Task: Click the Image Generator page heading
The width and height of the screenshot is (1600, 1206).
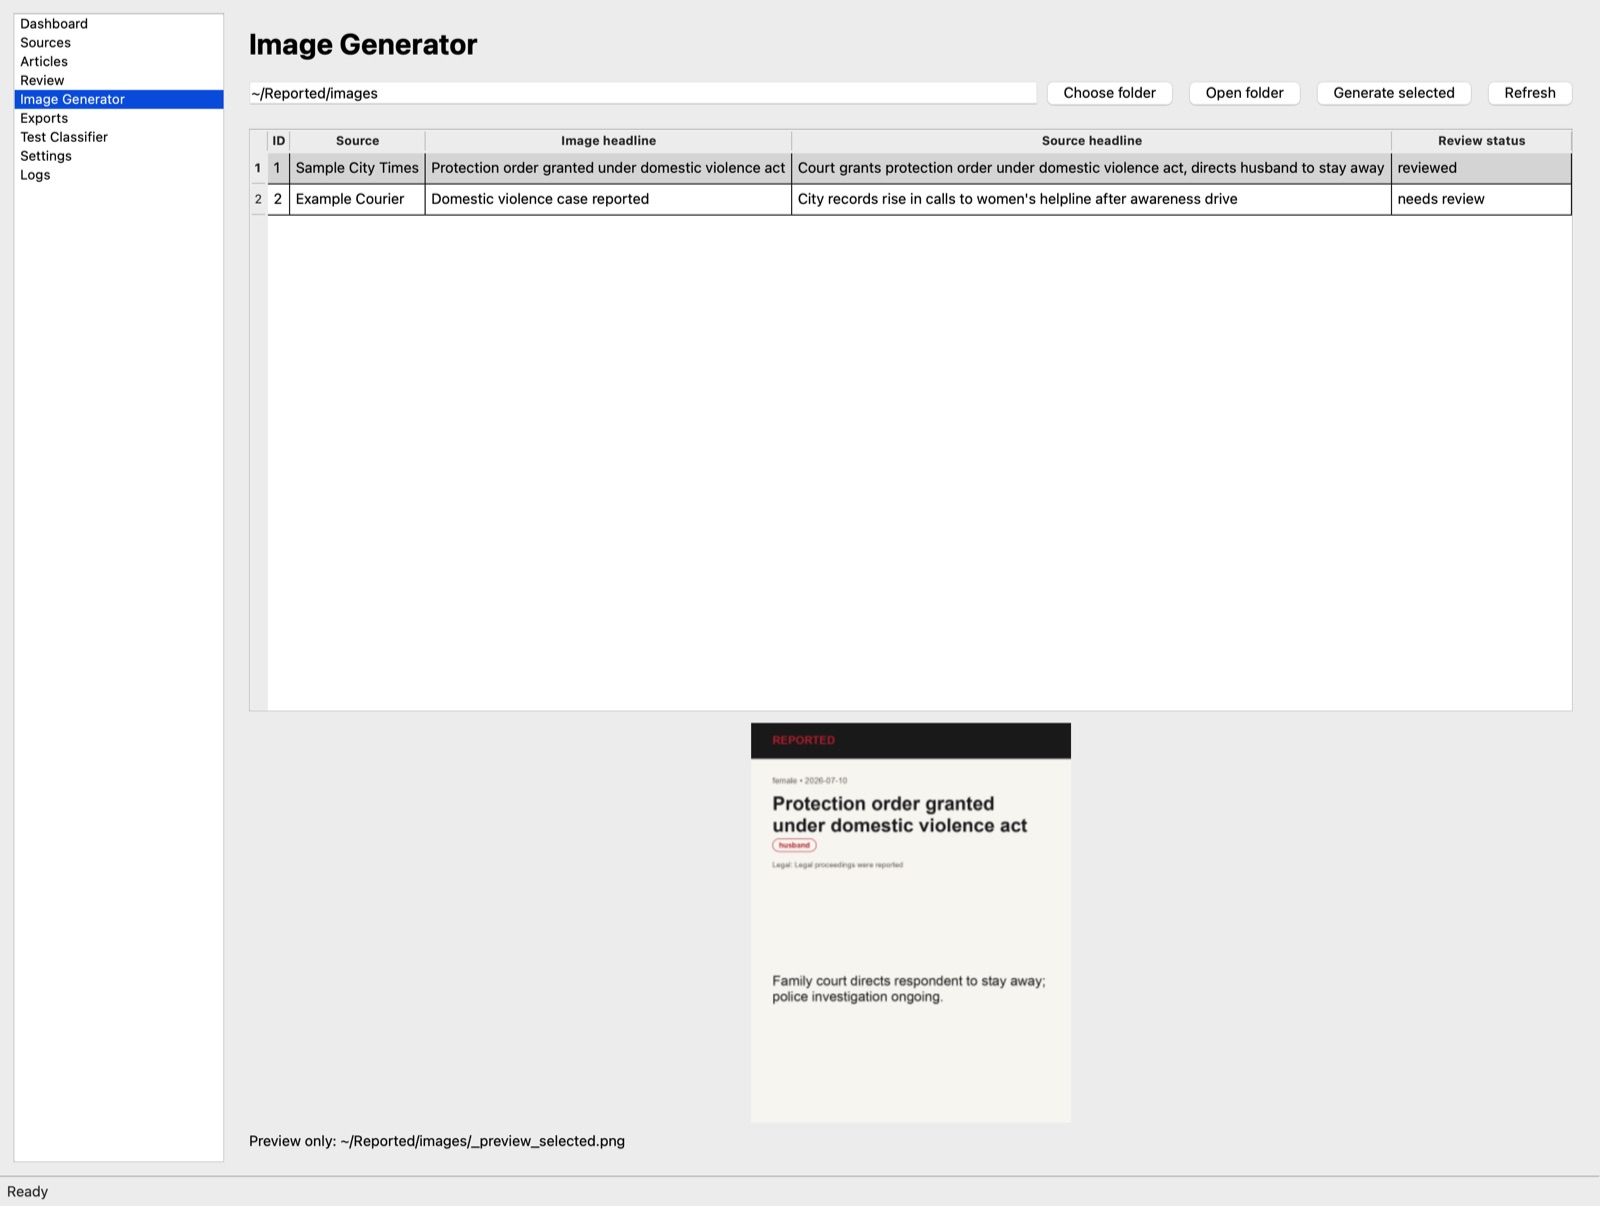Action: pyautogui.click(x=363, y=45)
